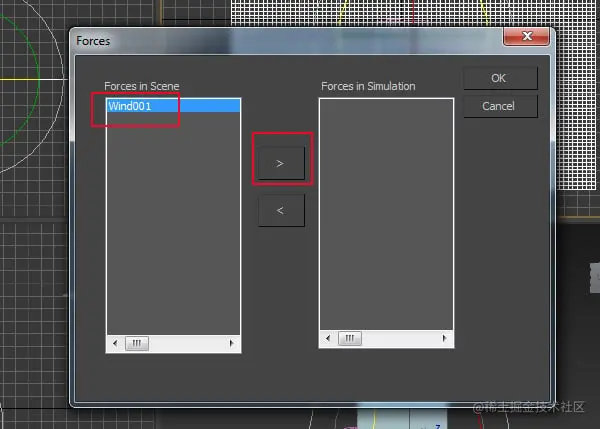Screen dimensions: 600x429
Task: Click left scroll arrow under Forces in Scene
Action: pos(115,343)
